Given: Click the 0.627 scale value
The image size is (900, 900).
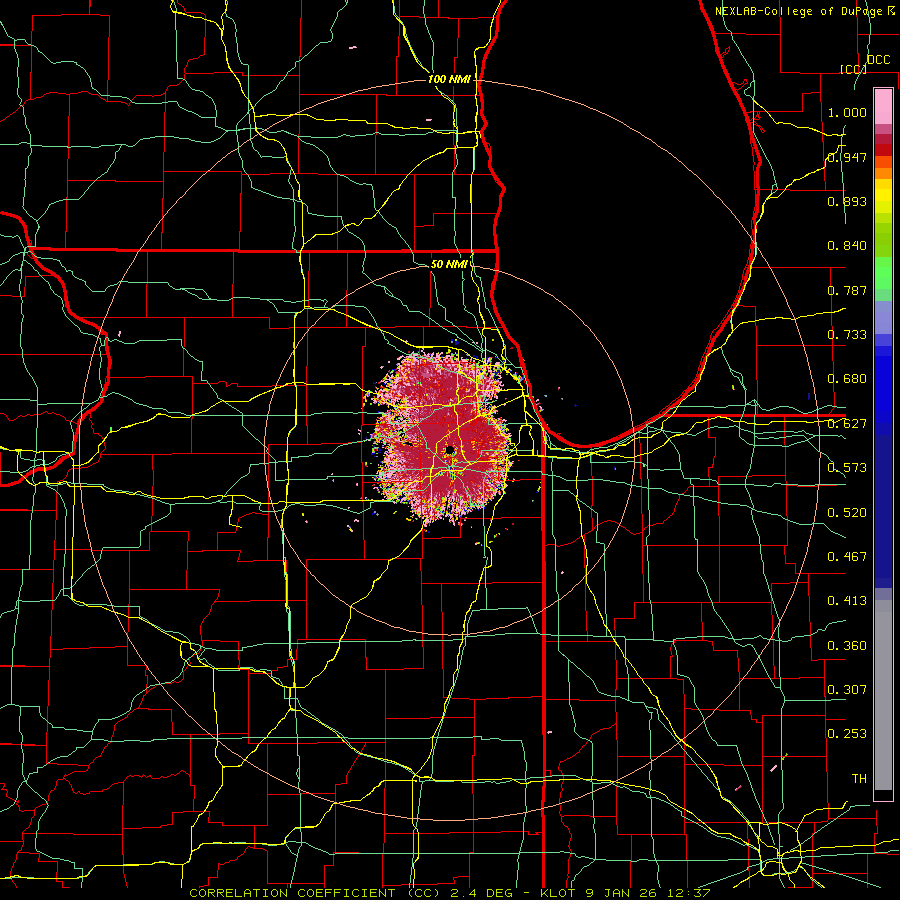Looking at the screenshot, I should [847, 424].
